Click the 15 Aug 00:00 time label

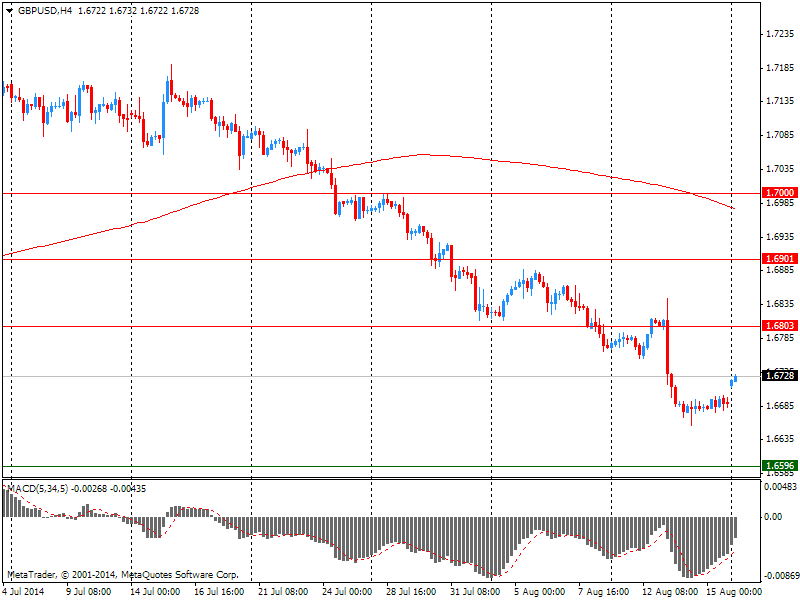tap(732, 592)
